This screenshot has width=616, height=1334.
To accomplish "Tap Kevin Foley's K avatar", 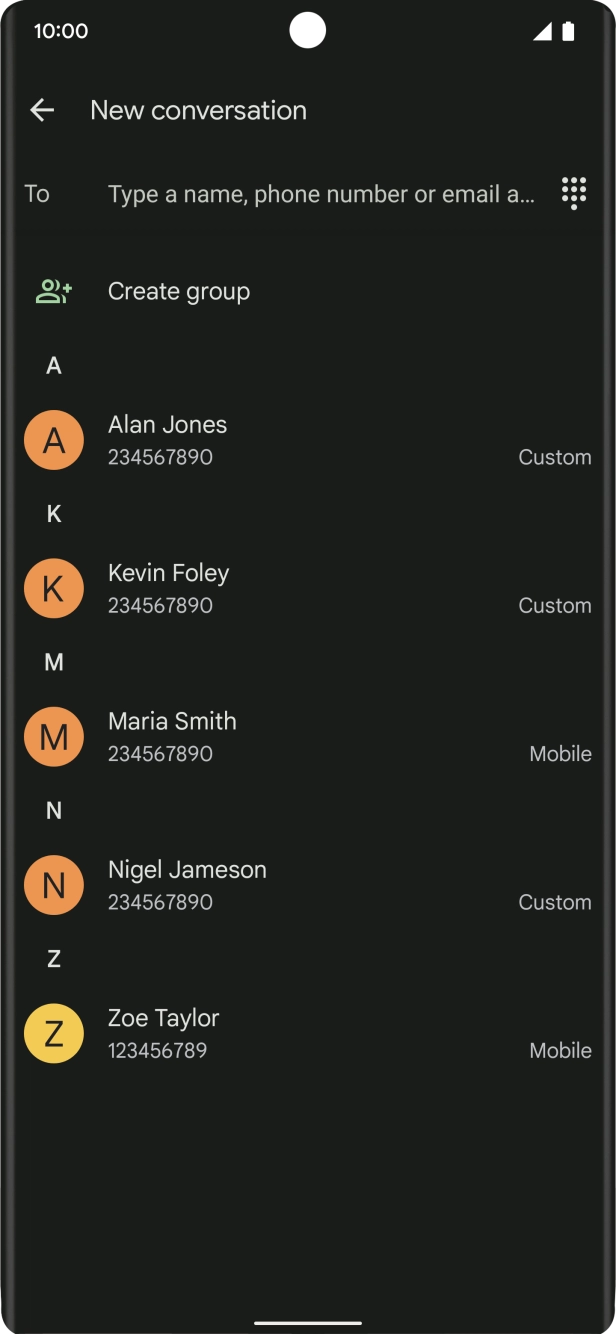I will 54,588.
